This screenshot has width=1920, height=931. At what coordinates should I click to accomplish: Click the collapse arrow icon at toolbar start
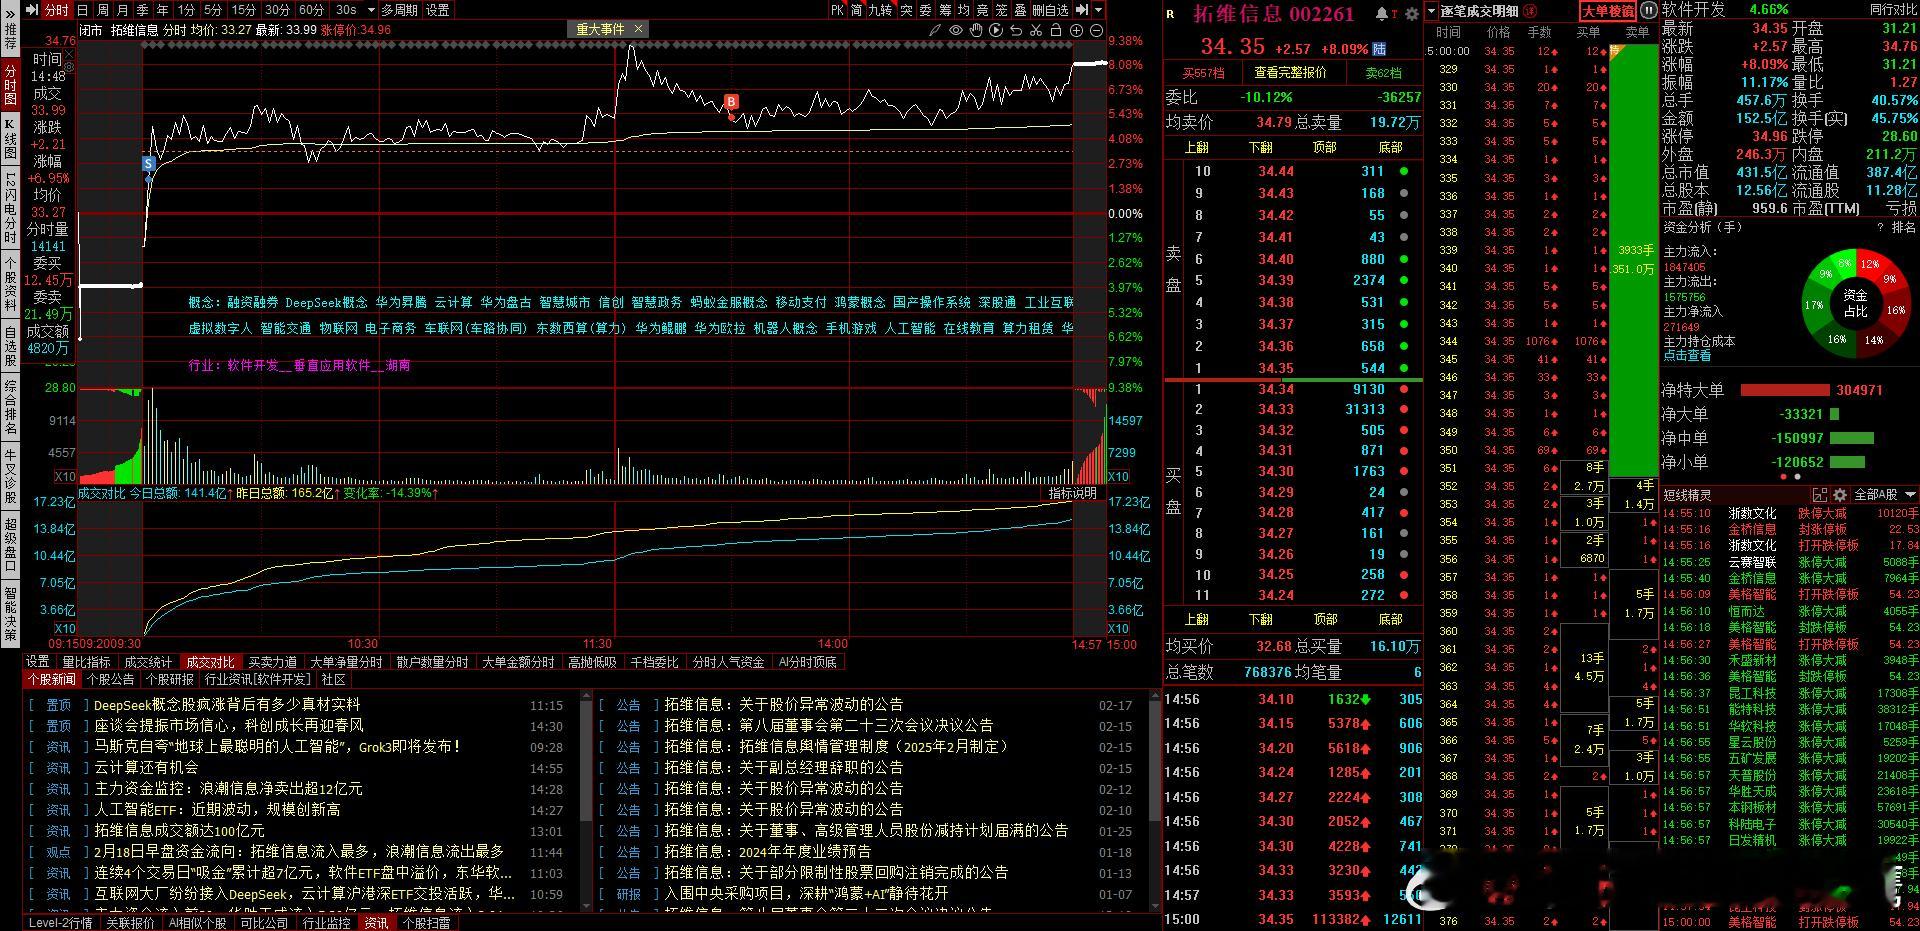point(32,10)
